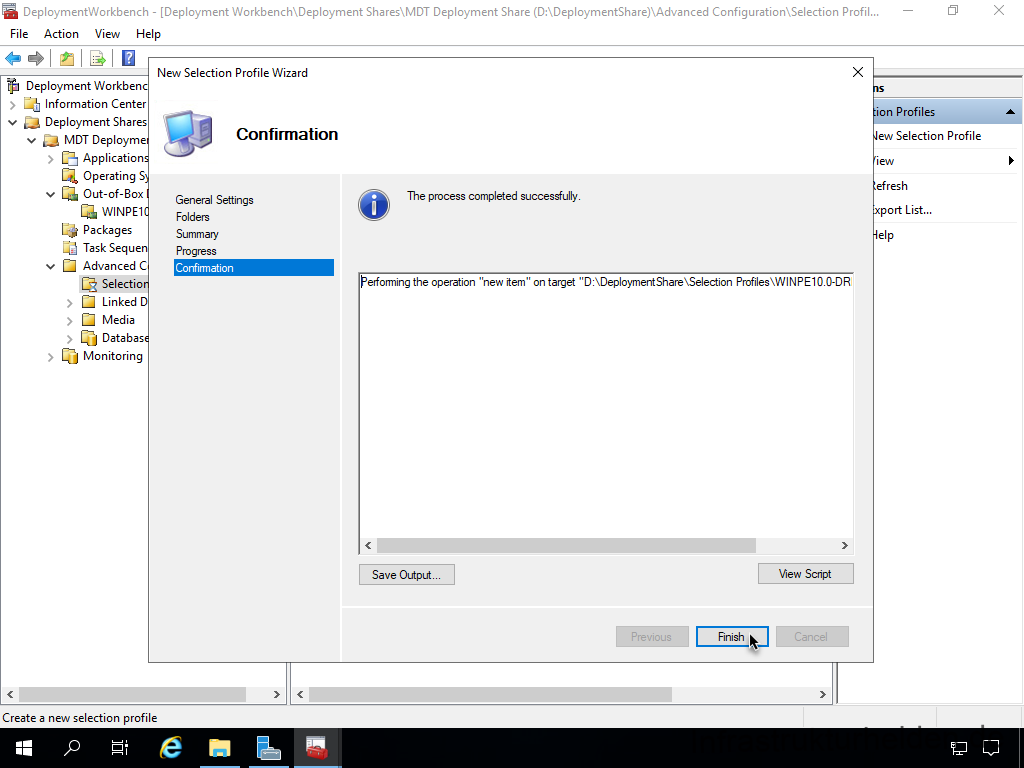Open Server Manager from the taskbar
The height and width of the screenshot is (768, 1024).
point(268,748)
